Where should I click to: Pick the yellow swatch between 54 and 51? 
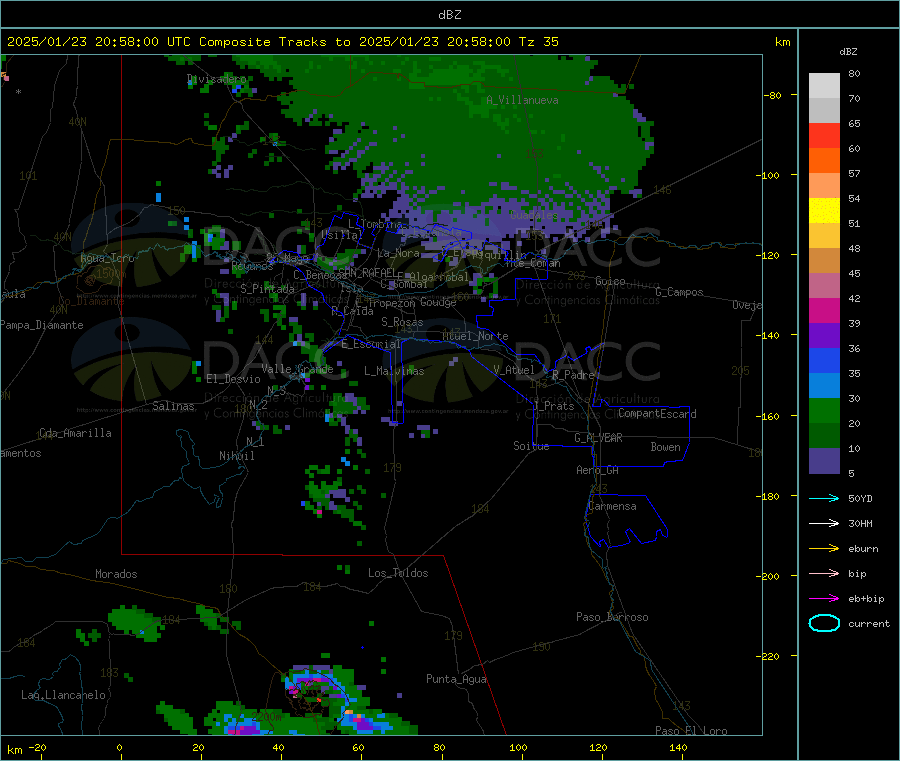click(x=824, y=211)
